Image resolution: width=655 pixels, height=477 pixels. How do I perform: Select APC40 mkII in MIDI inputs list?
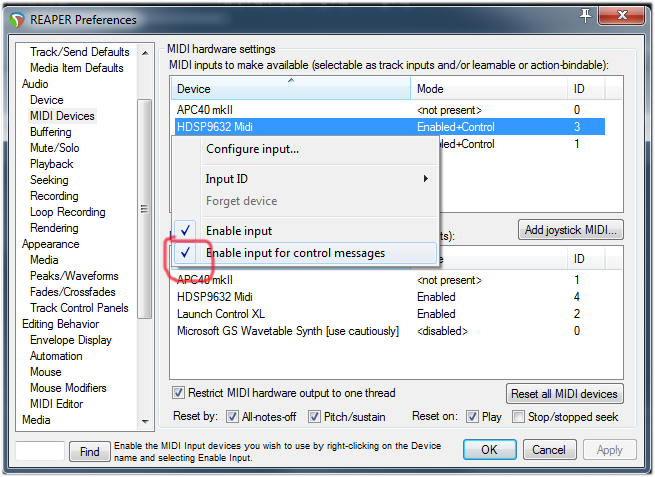(388, 110)
